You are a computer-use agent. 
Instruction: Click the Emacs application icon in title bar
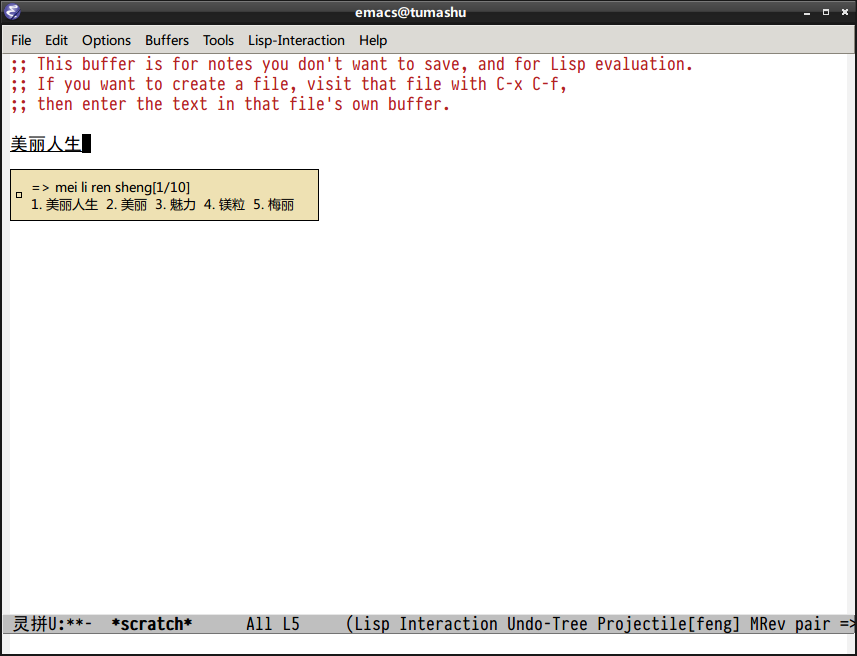point(12,11)
